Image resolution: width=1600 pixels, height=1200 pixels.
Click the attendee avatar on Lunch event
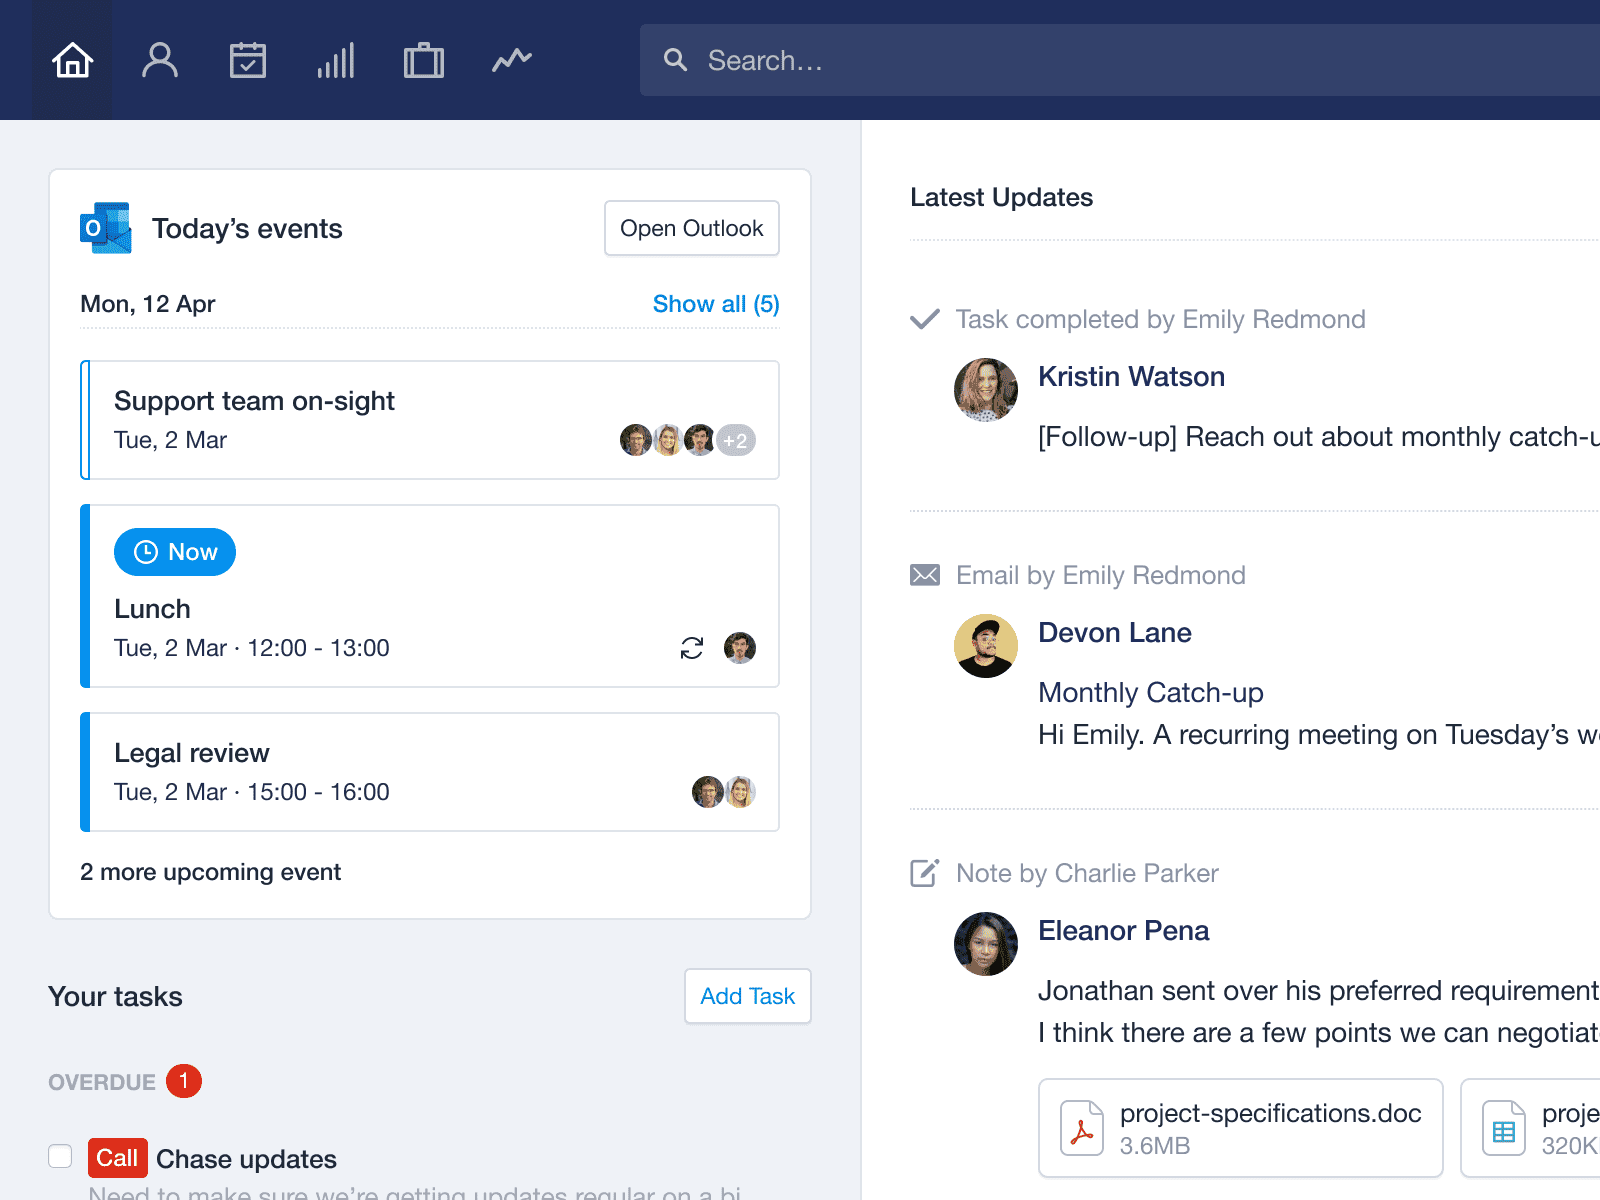[740, 648]
